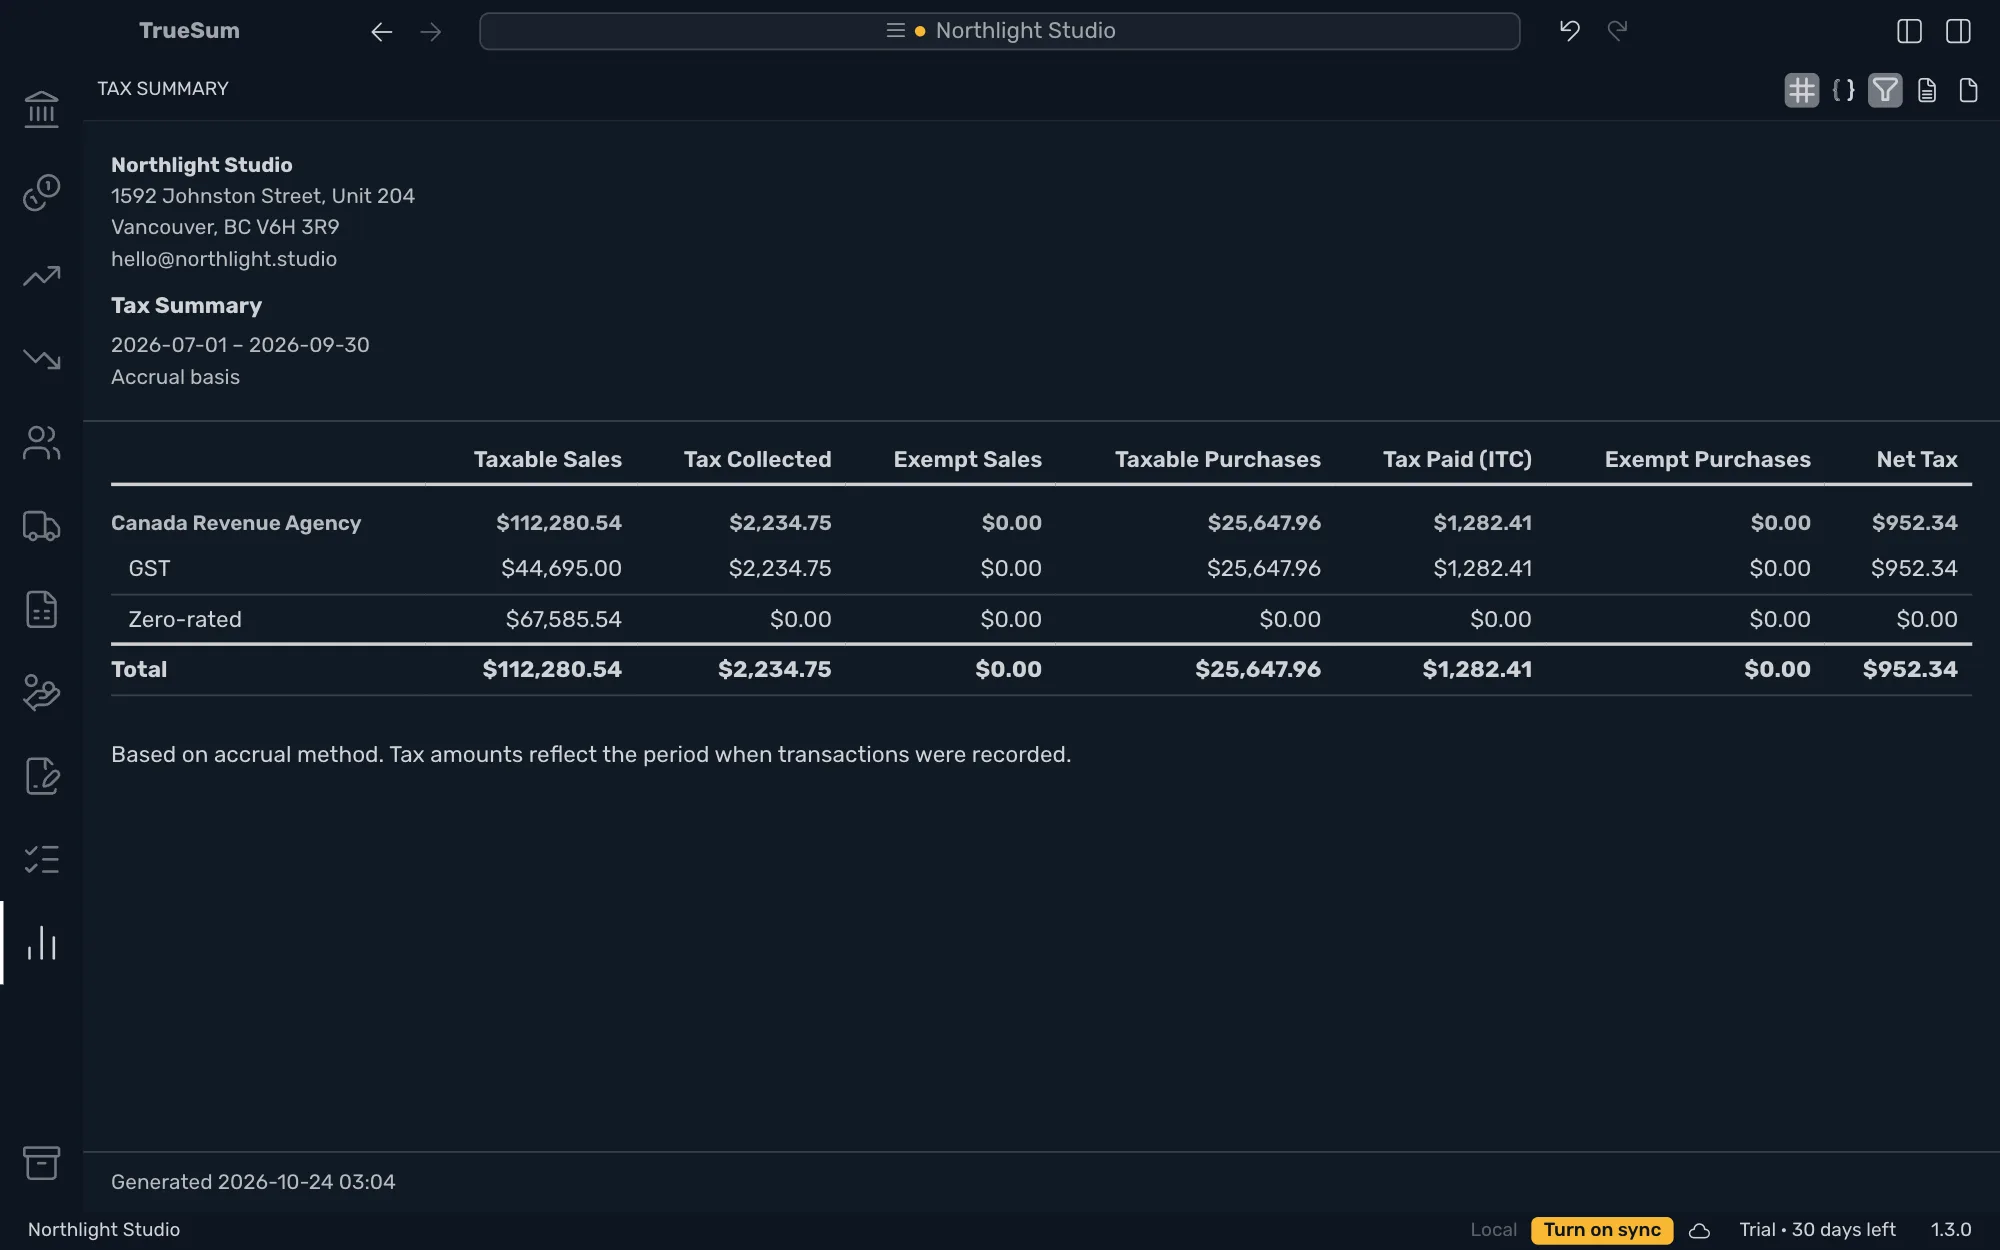Click the undo arrow icon
This screenshot has height=1250, width=2000.
coord(1570,31)
